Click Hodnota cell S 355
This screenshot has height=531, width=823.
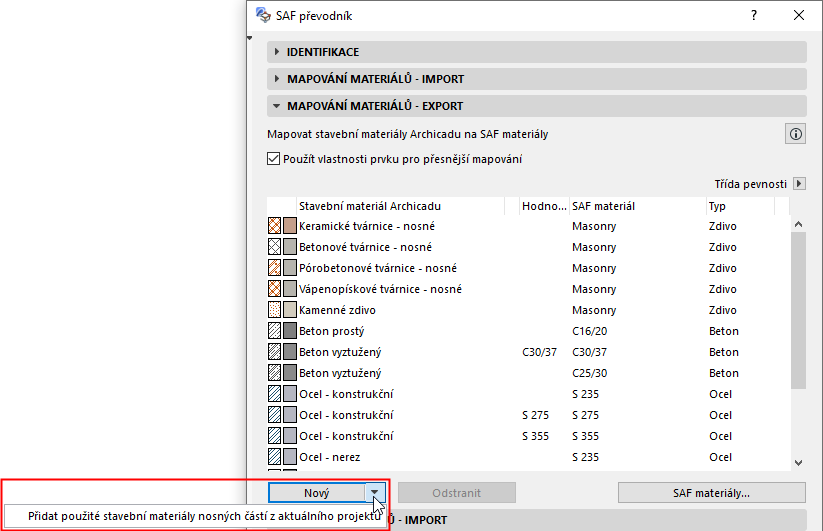click(x=535, y=436)
